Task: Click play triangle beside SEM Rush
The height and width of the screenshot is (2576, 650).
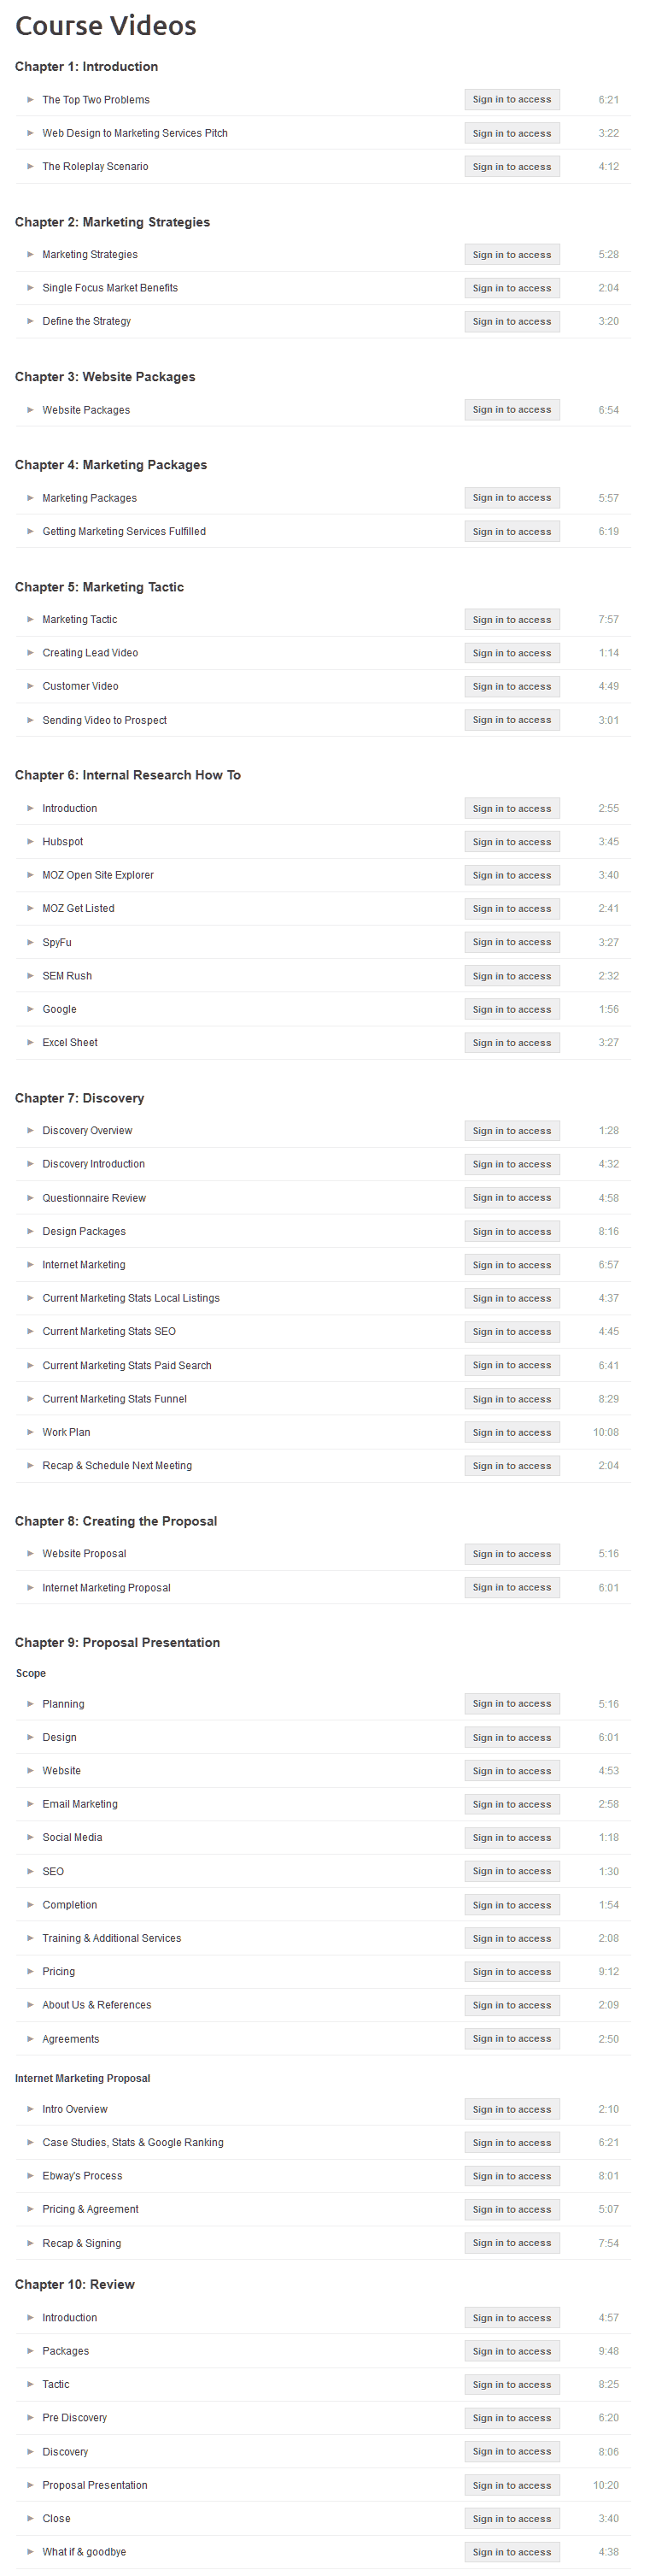Action: point(30,976)
